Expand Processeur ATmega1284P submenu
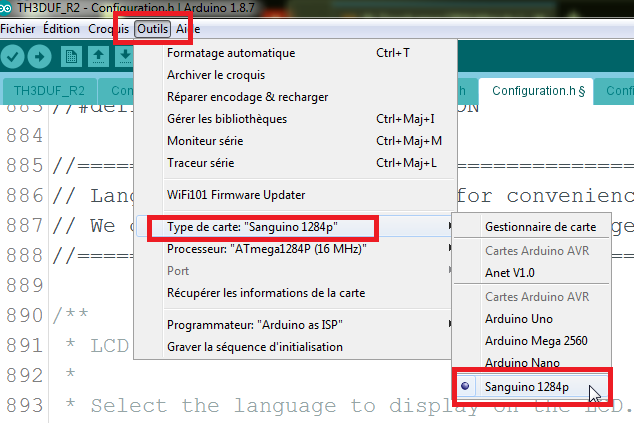Viewport: 634px width, 423px height. 295,249
